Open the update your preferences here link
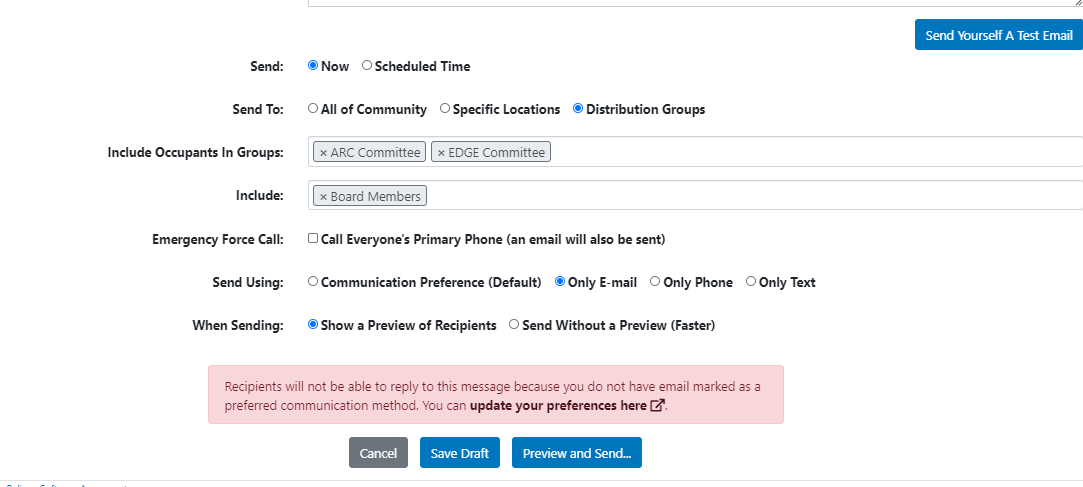Viewport: 1083px width, 487px height. [x=558, y=405]
